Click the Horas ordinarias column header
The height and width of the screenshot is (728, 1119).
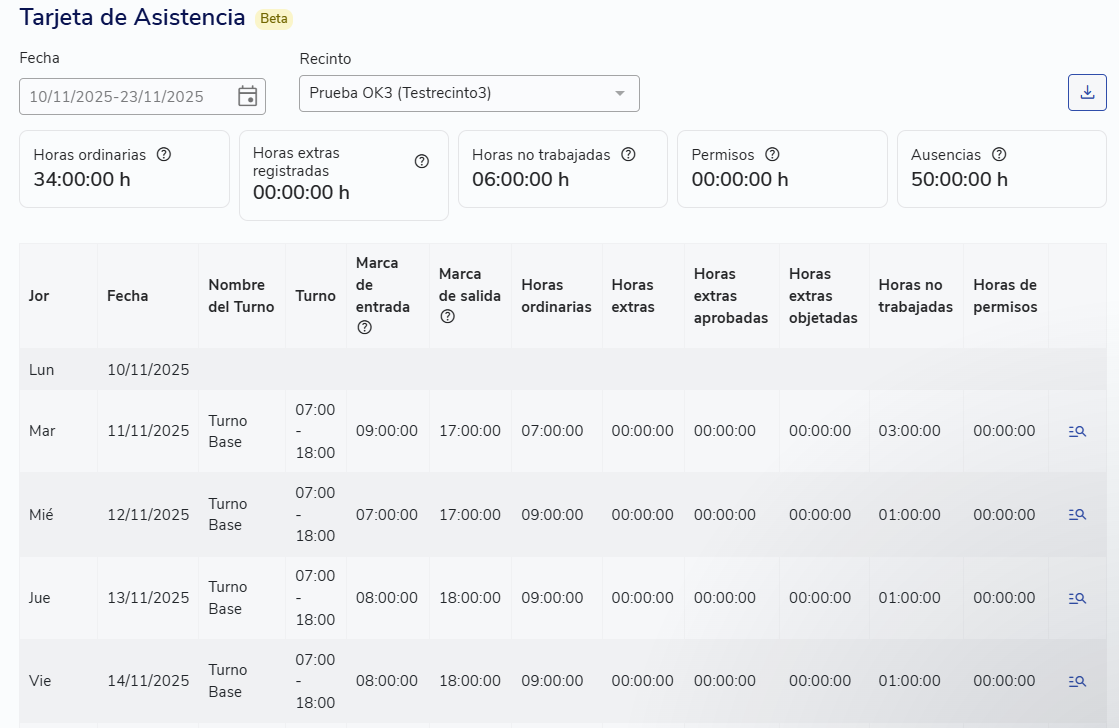pos(556,296)
